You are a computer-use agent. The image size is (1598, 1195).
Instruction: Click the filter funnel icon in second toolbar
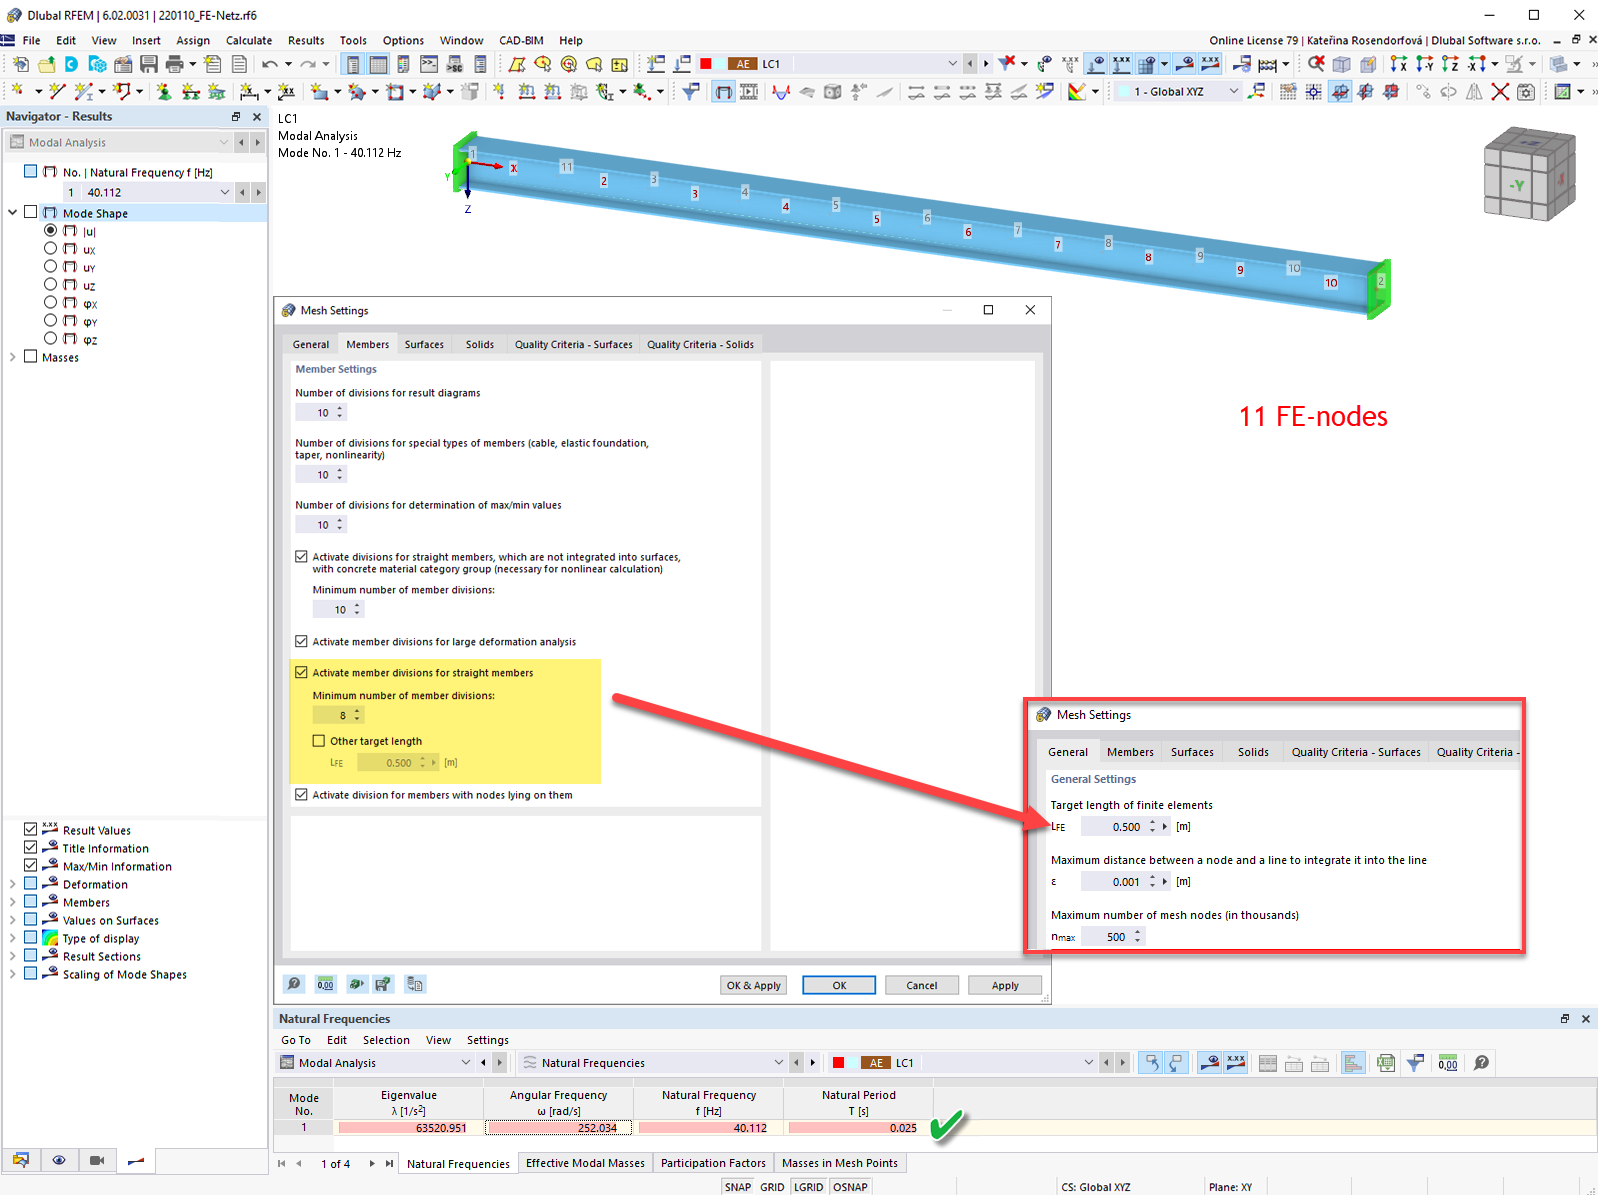pos(690,92)
